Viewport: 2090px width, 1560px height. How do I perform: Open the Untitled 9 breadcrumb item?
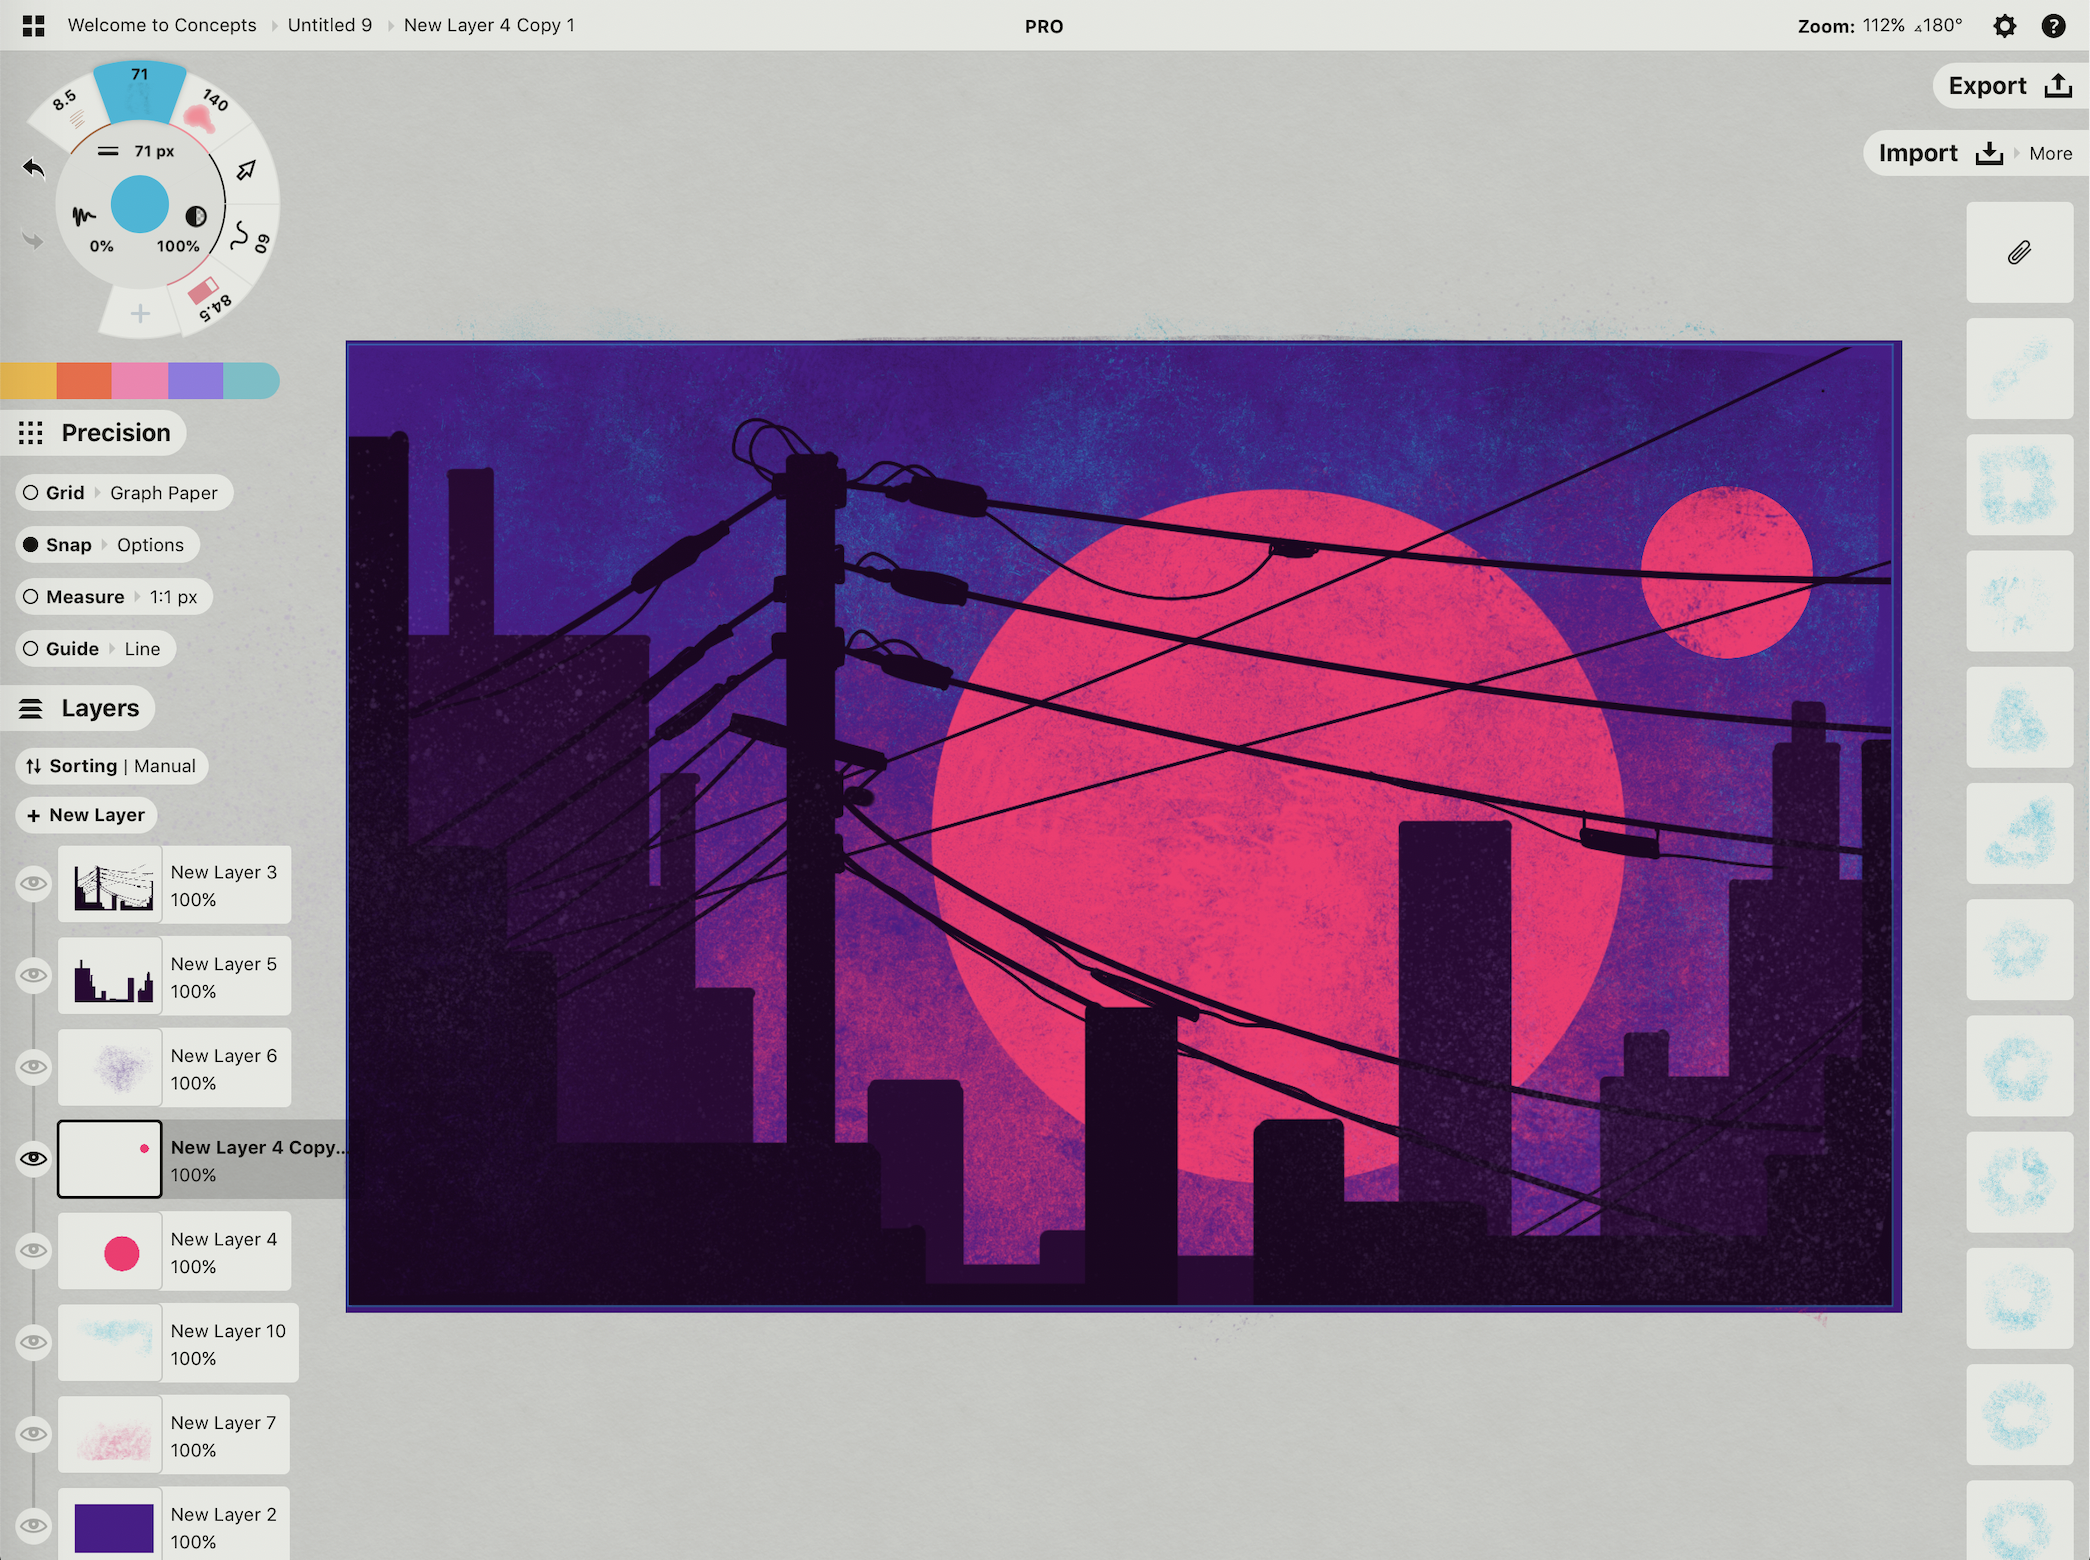coord(329,26)
